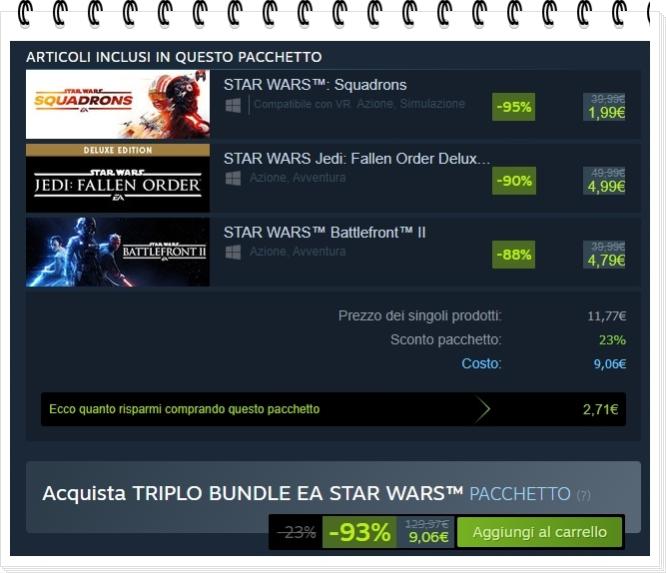Open the Jedi: Fallen Order Deluxe thumbnail

tap(118, 178)
